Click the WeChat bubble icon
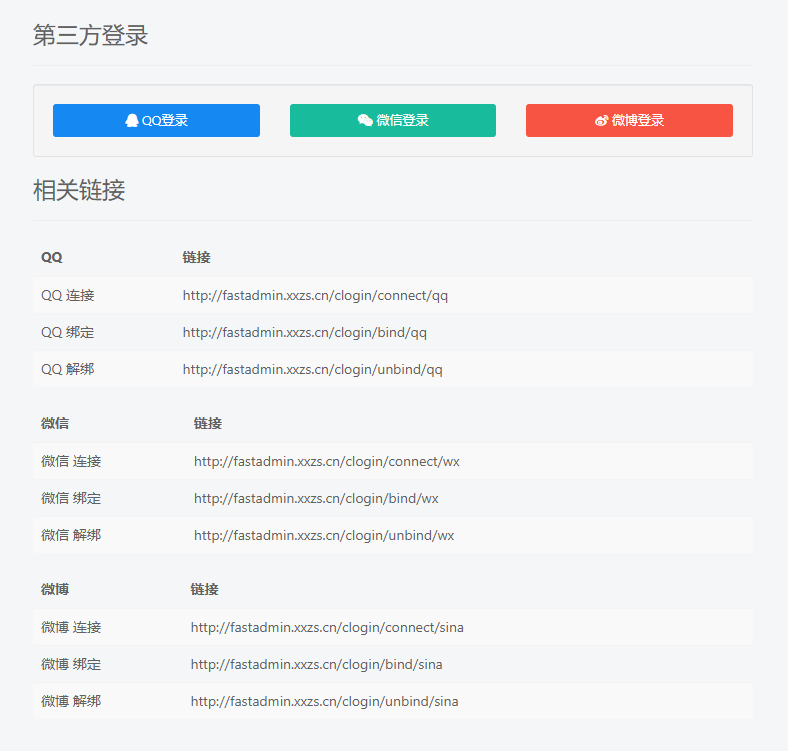The width and height of the screenshot is (788, 751). pyautogui.click(x=365, y=120)
